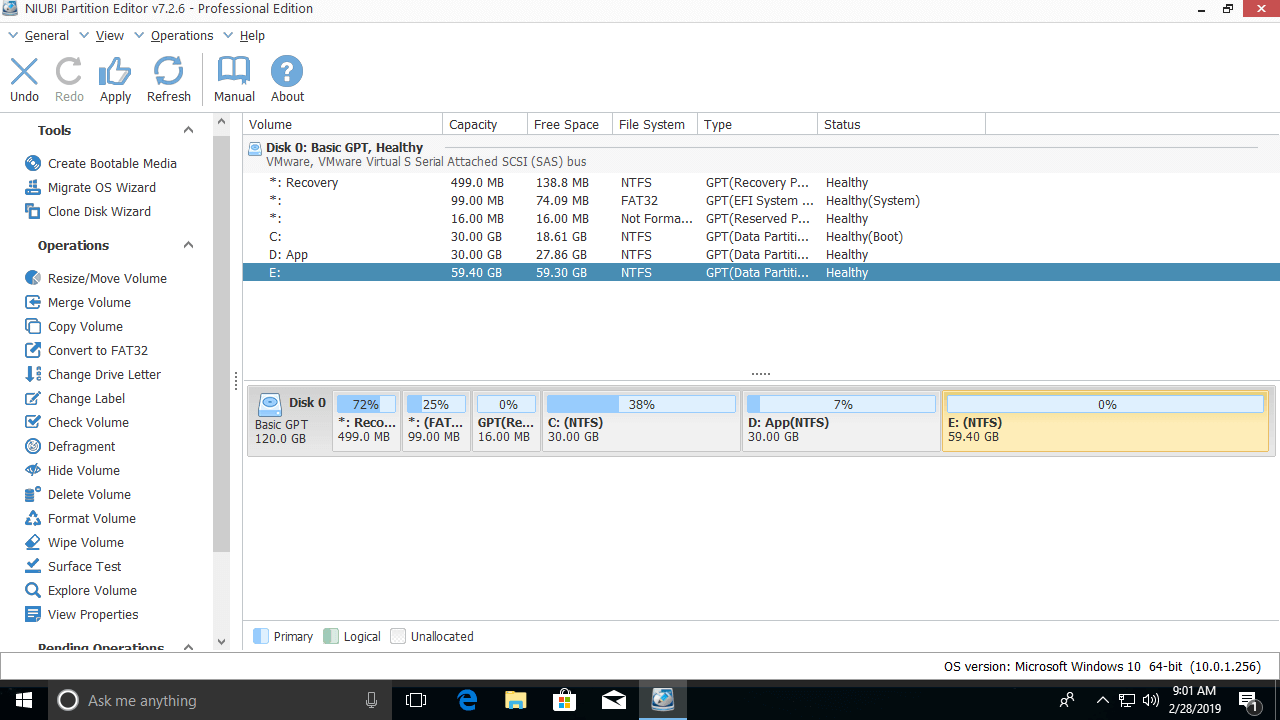Click the sidebar scrollbar down arrow
This screenshot has height=720, width=1280.
(221, 641)
